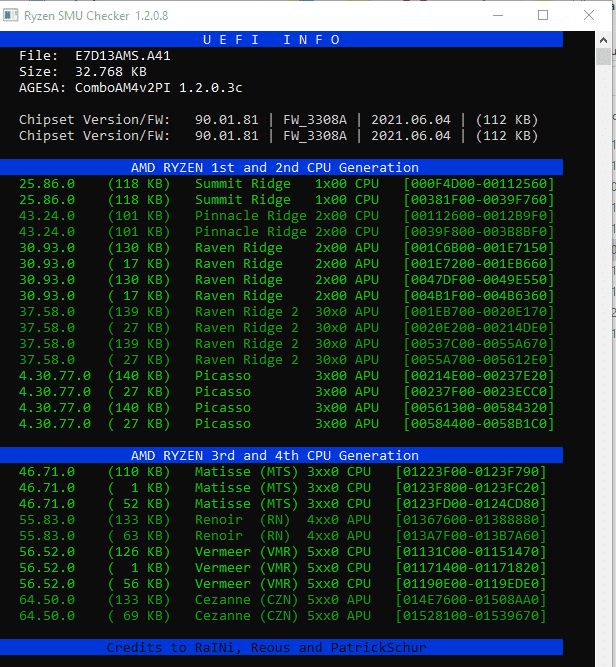
Task: Click Cezanne row with address 01528100-01539670
Action: point(282,616)
